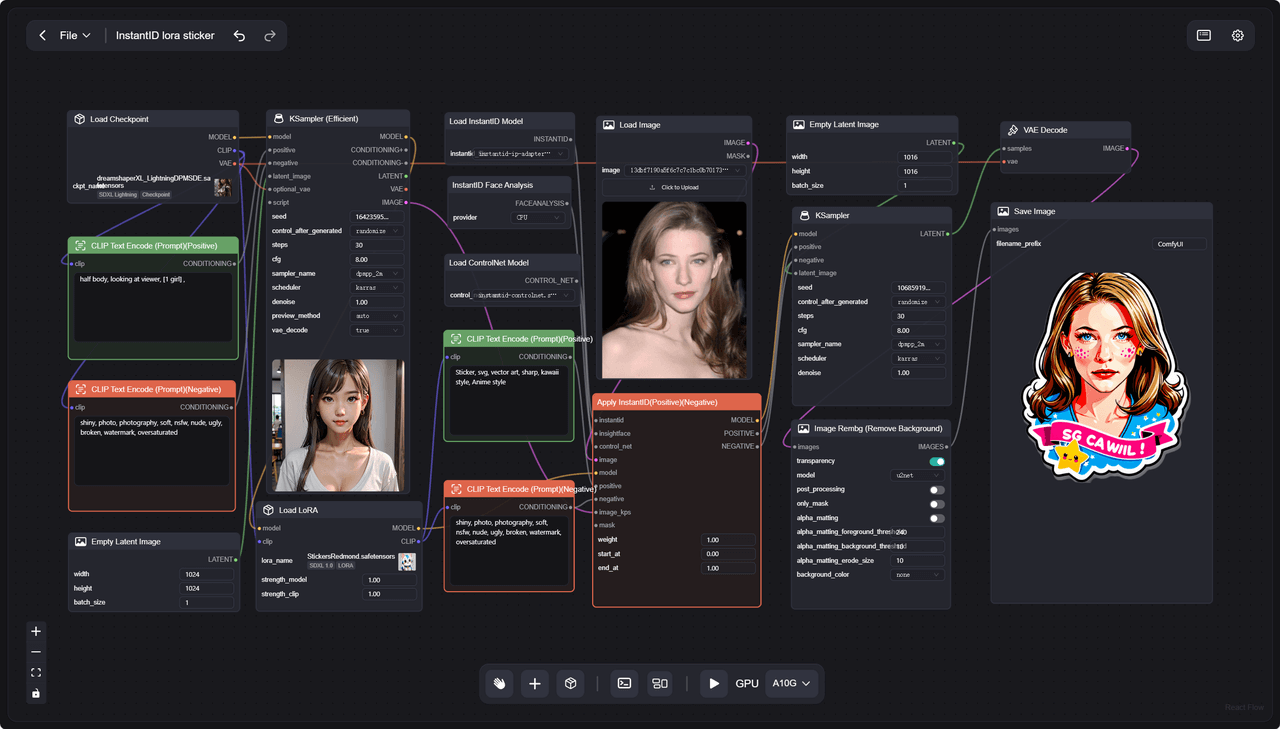The height and width of the screenshot is (729, 1280).
Task: Open the instantid ip-adapter file dropdown
Action: (521, 154)
